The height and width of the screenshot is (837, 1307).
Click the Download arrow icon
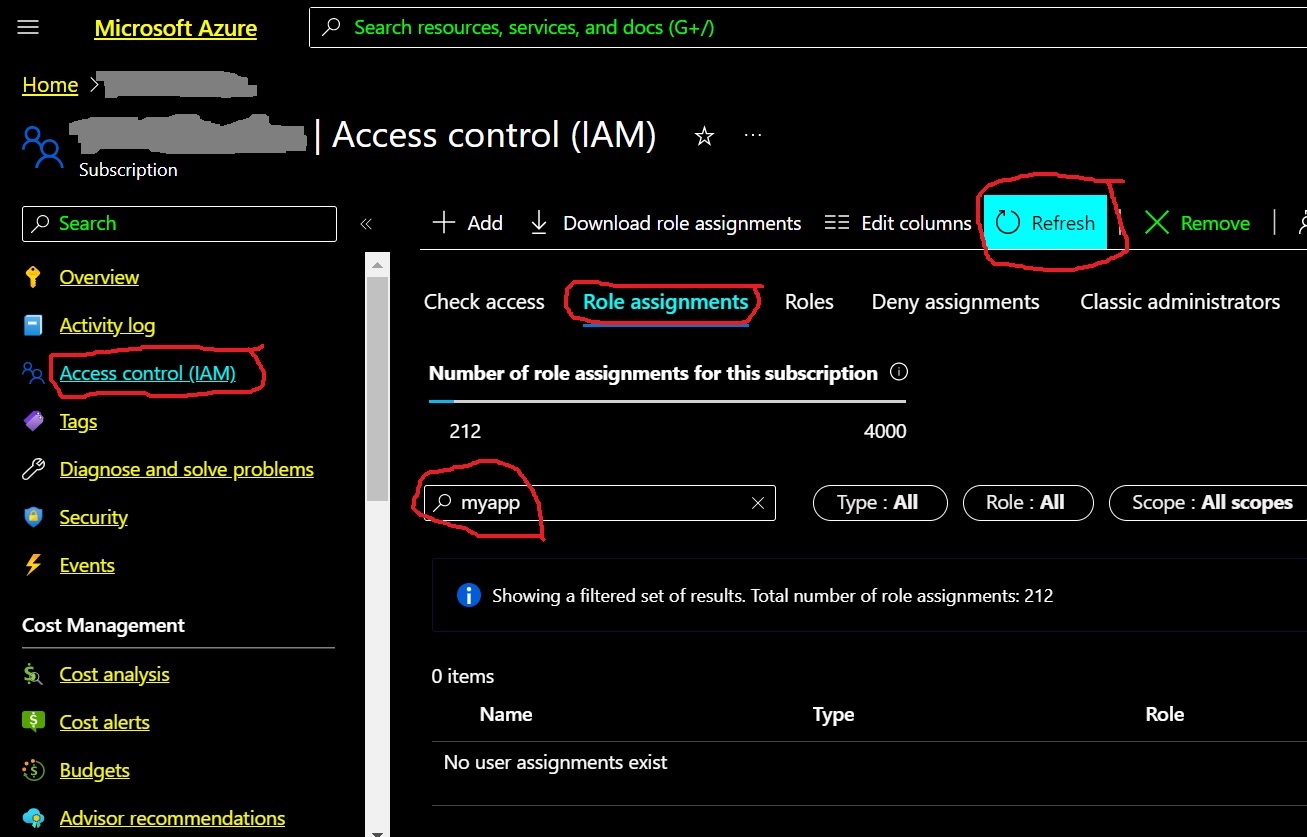click(539, 223)
